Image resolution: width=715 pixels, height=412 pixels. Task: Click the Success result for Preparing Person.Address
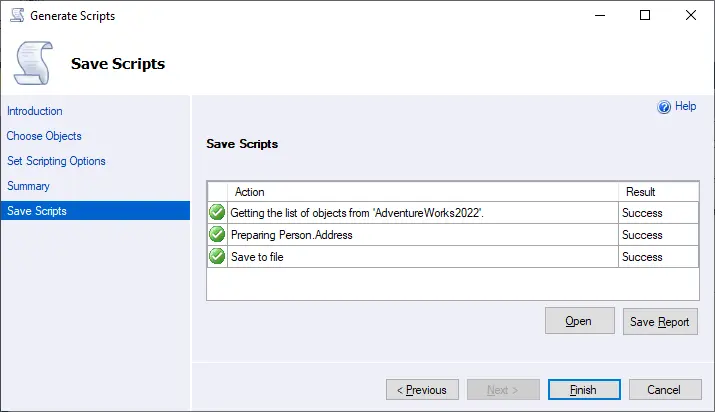point(642,235)
